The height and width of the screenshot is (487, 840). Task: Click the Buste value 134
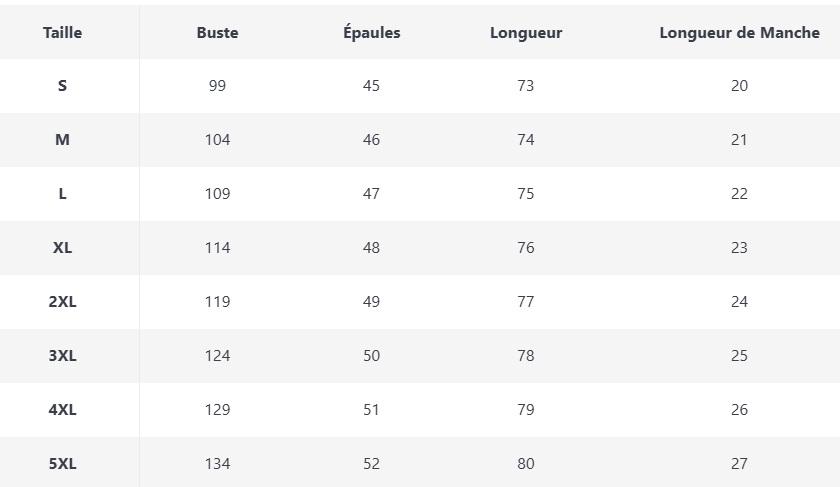(217, 464)
